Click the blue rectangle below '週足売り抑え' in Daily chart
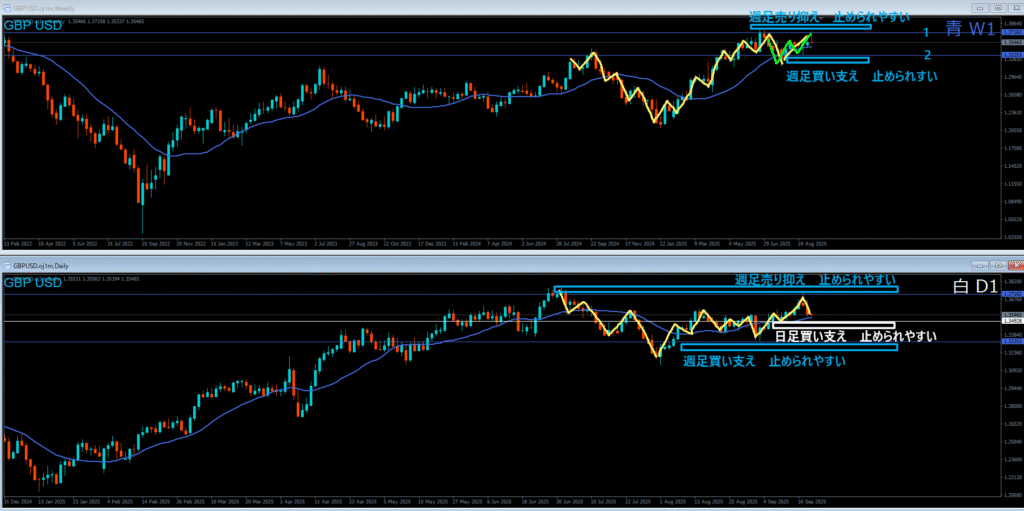The width and height of the screenshot is (1024, 511). coord(726,289)
